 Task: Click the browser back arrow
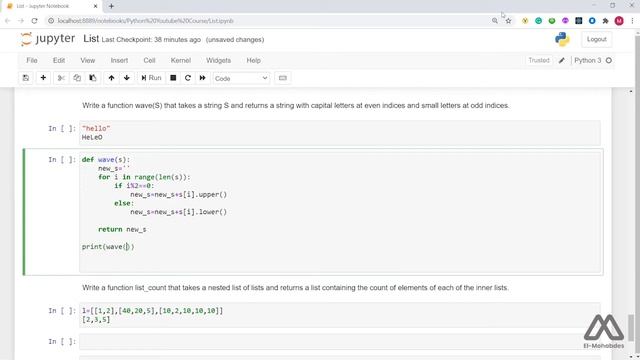point(8,20)
